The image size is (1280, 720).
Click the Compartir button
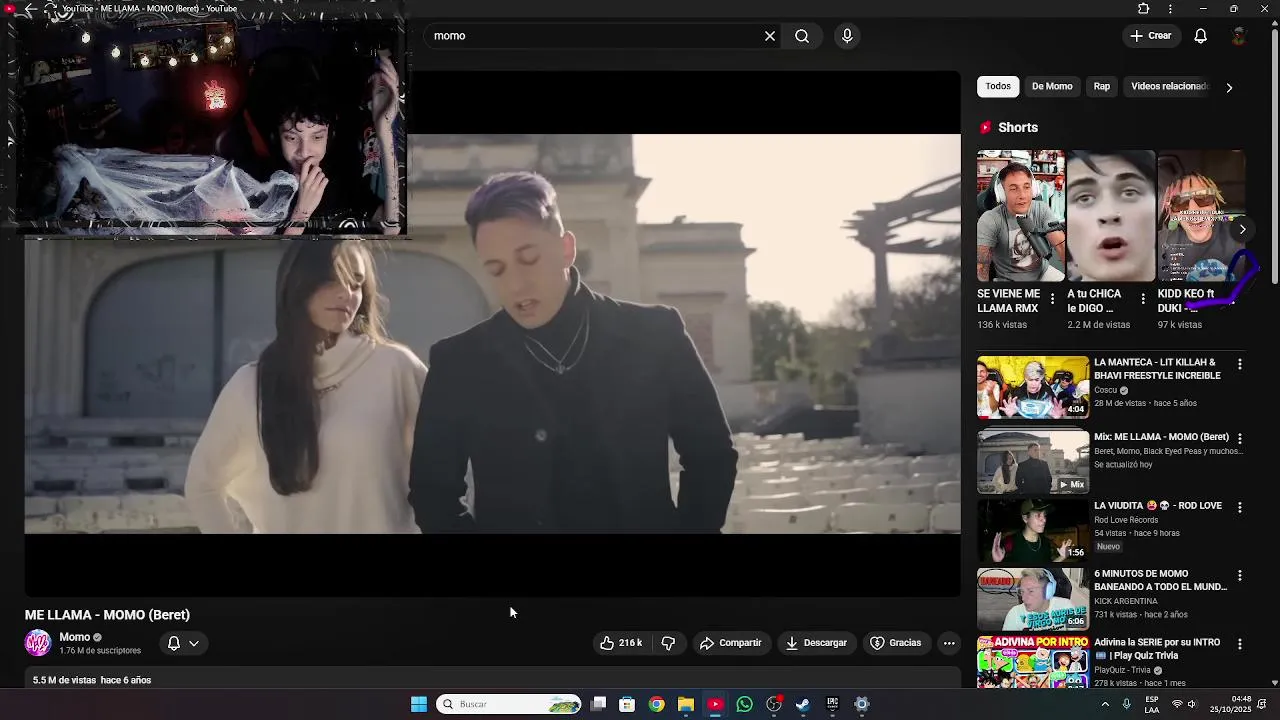pos(730,643)
